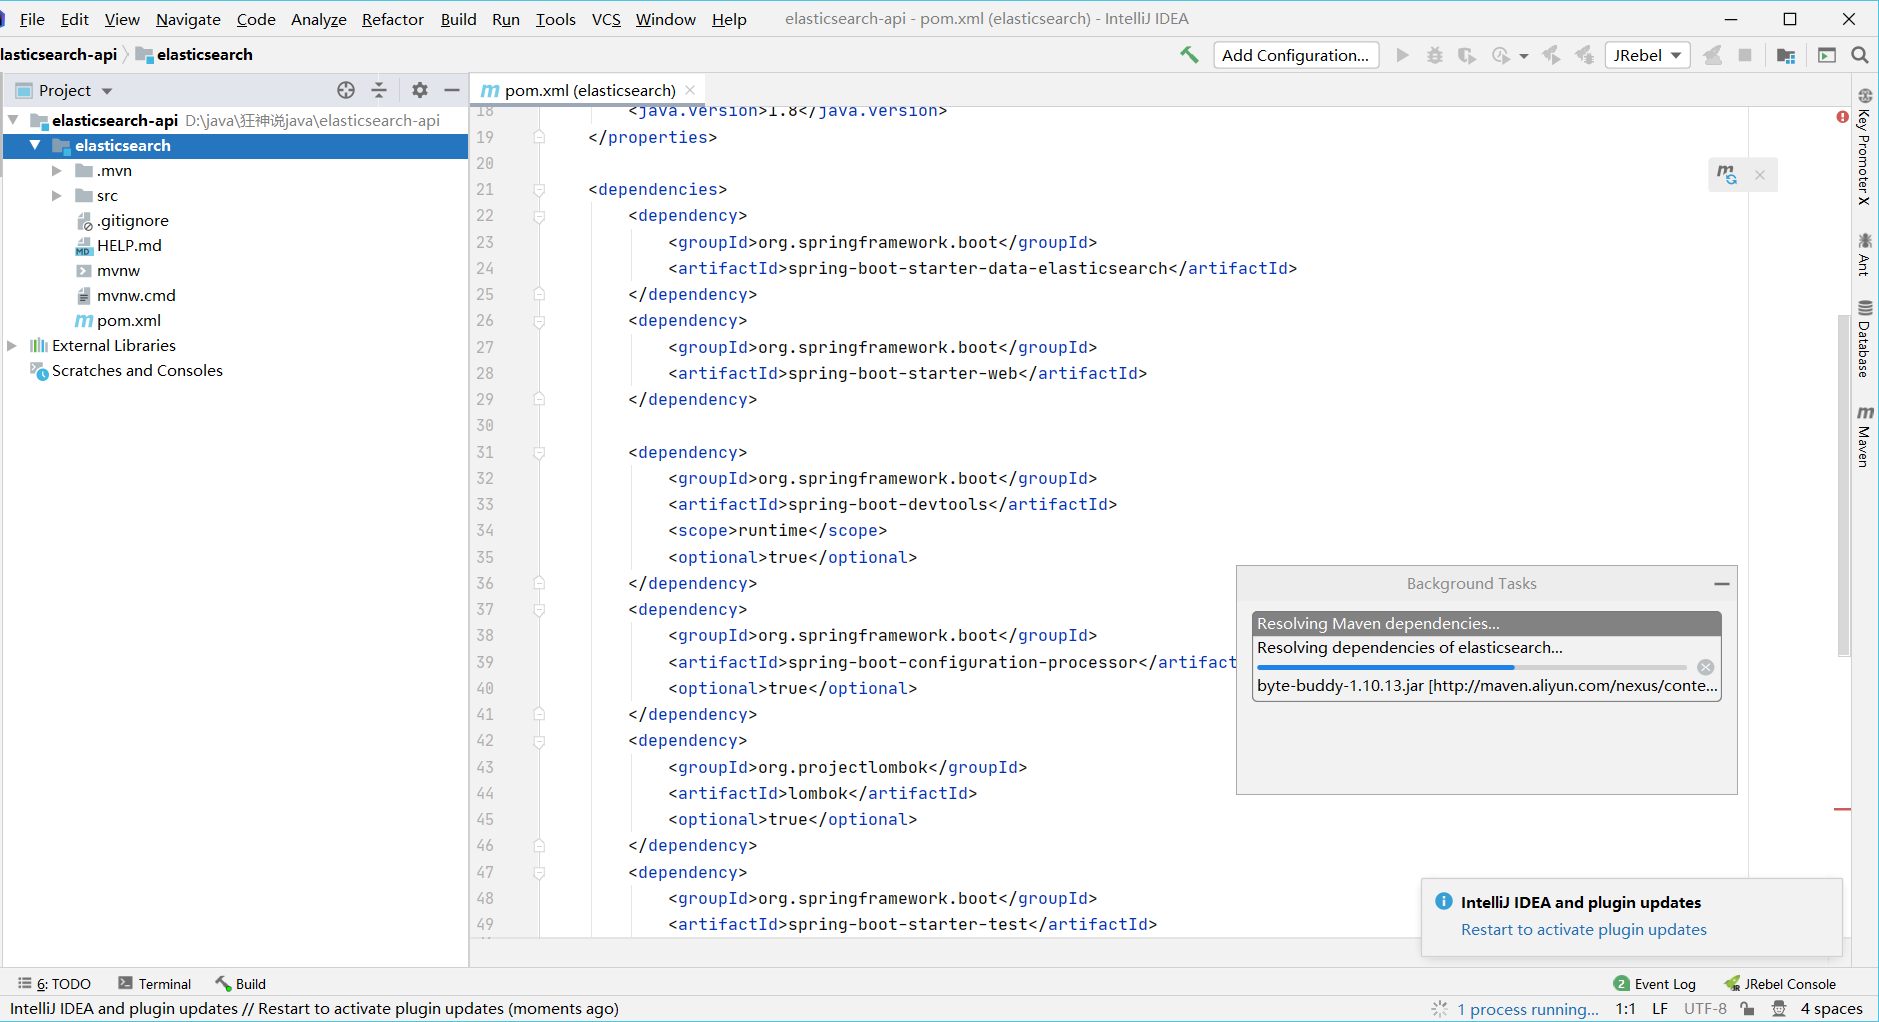
Task: Dismiss the Maven changes floating notification
Action: coord(1760,175)
